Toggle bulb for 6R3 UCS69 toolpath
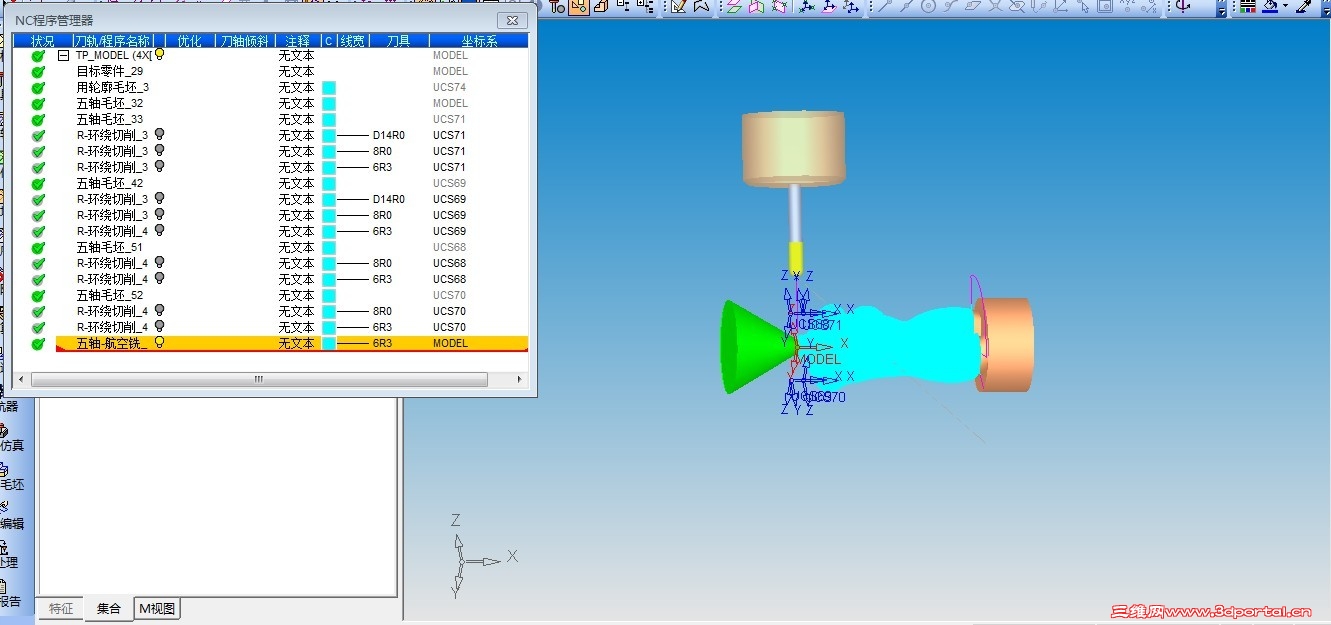 click(159, 230)
